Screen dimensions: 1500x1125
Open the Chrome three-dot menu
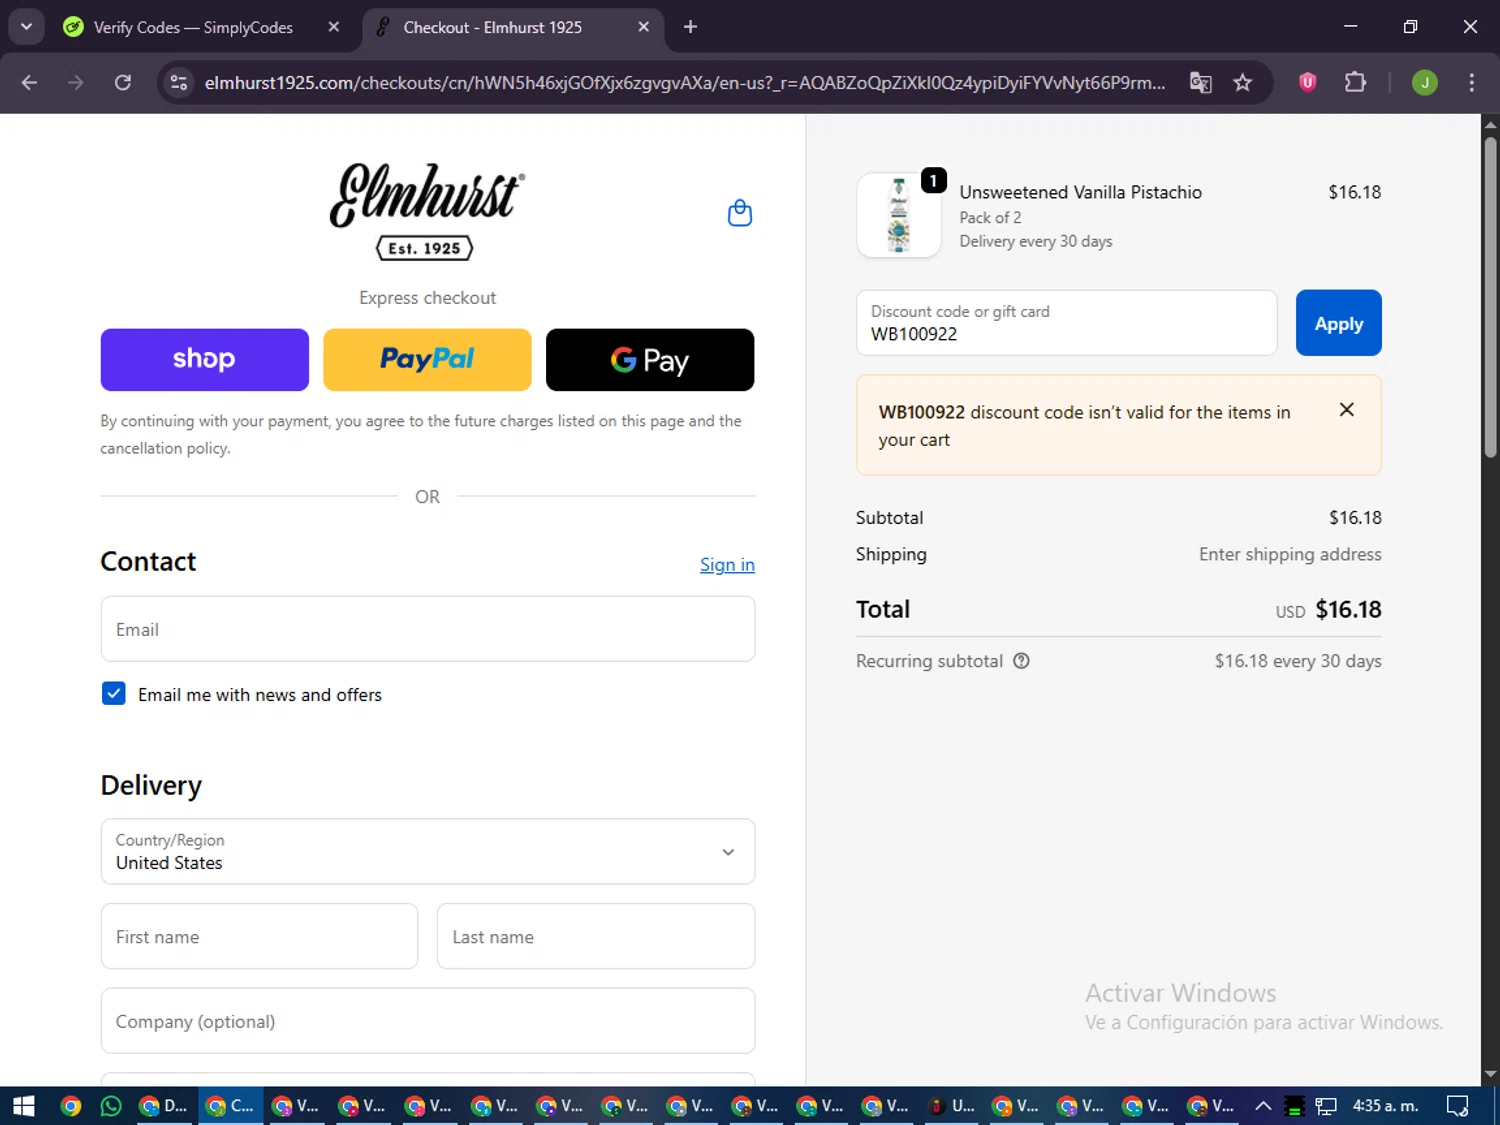click(x=1471, y=83)
